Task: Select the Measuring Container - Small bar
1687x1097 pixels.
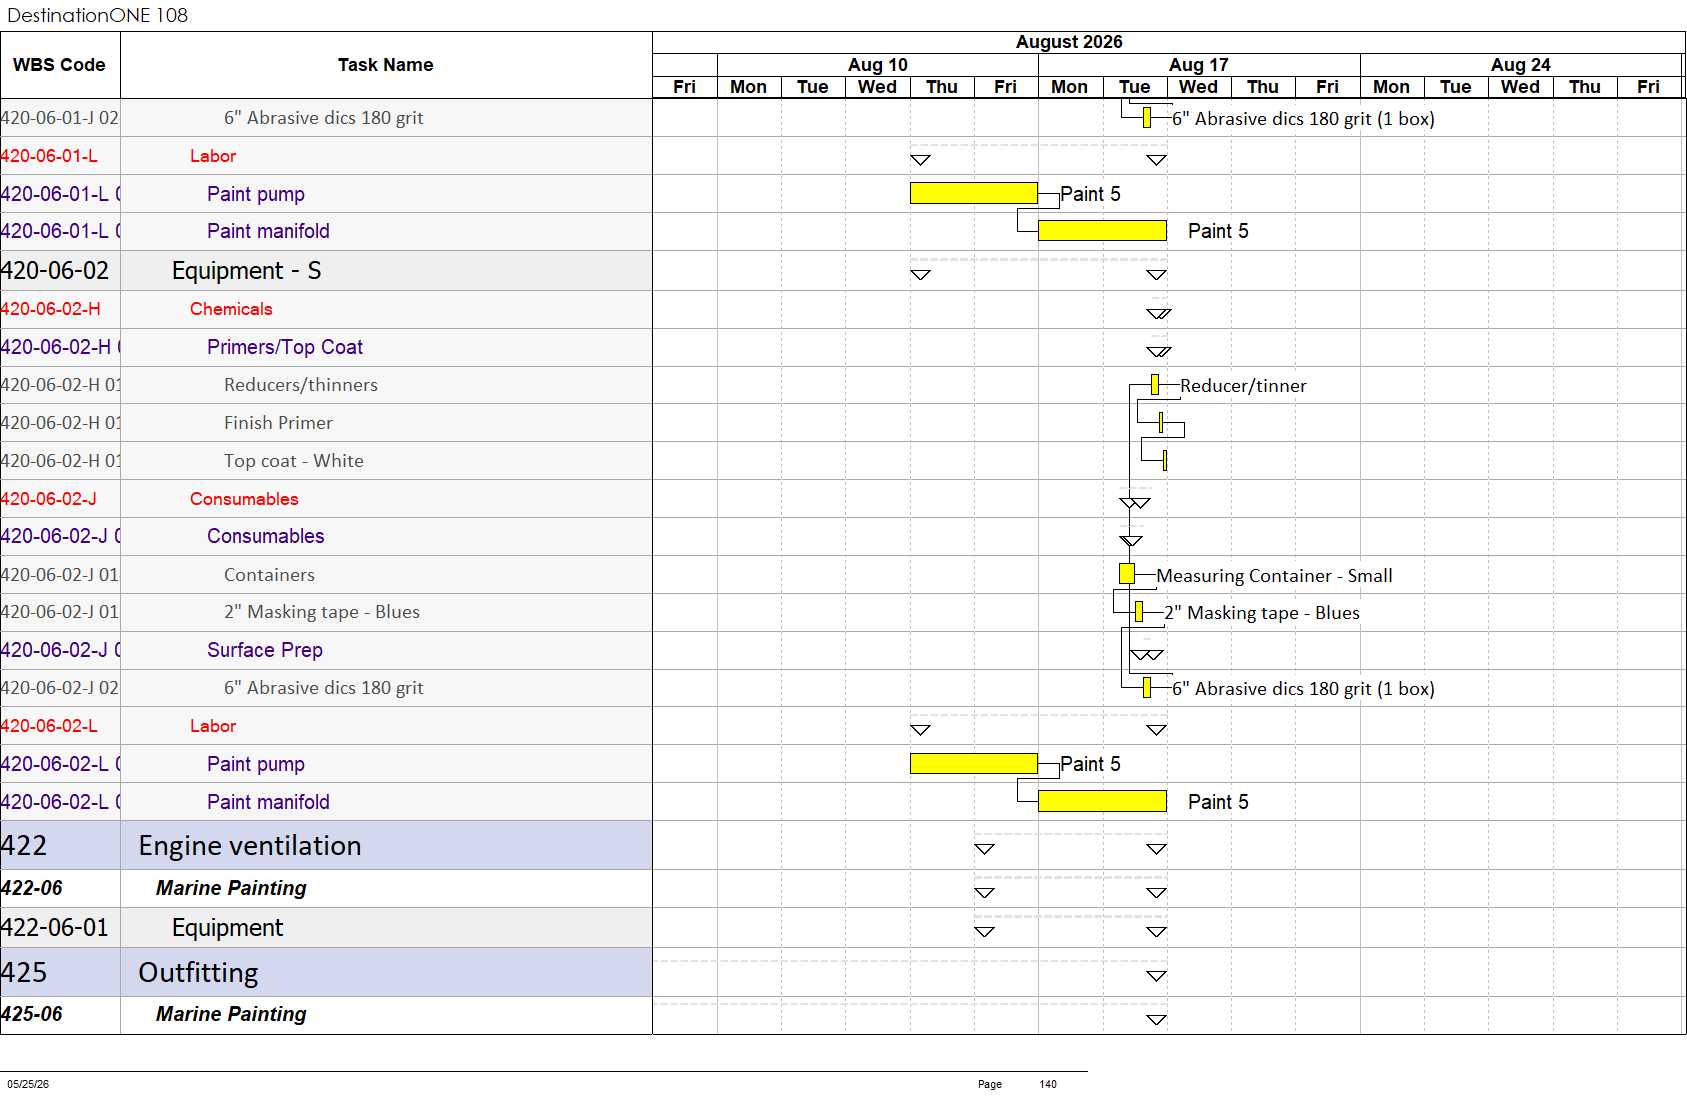Action: tap(1127, 574)
